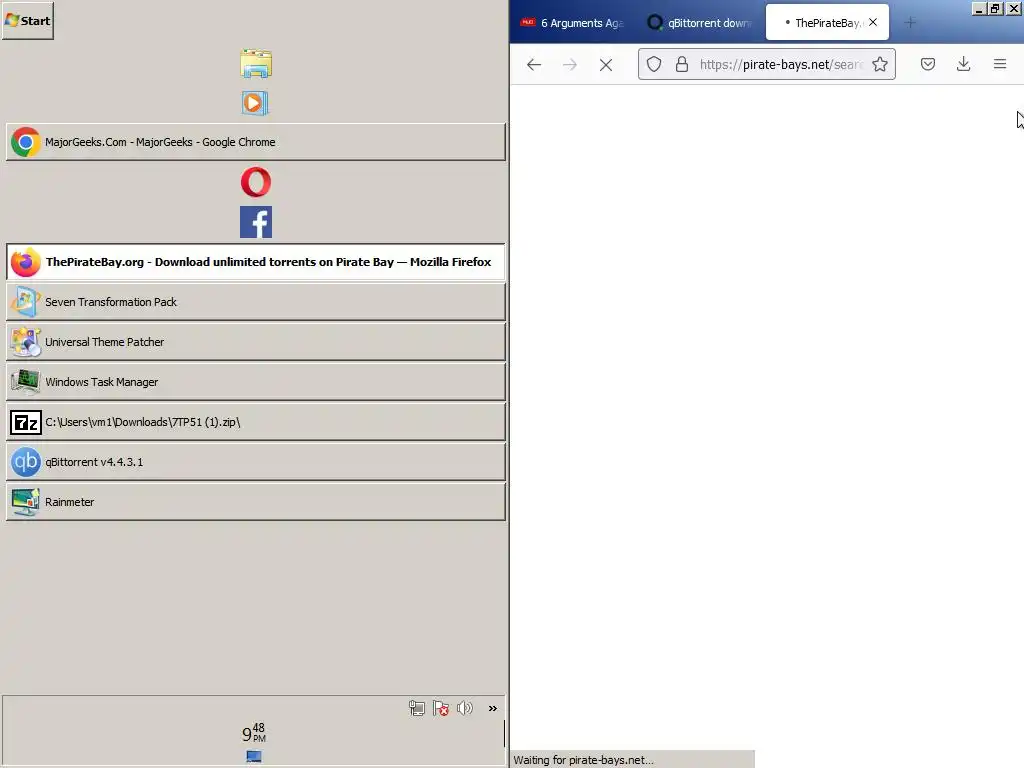Open the 7TP51 (1).zip 7-Zip window
The height and width of the screenshot is (768, 1024).
(256, 422)
